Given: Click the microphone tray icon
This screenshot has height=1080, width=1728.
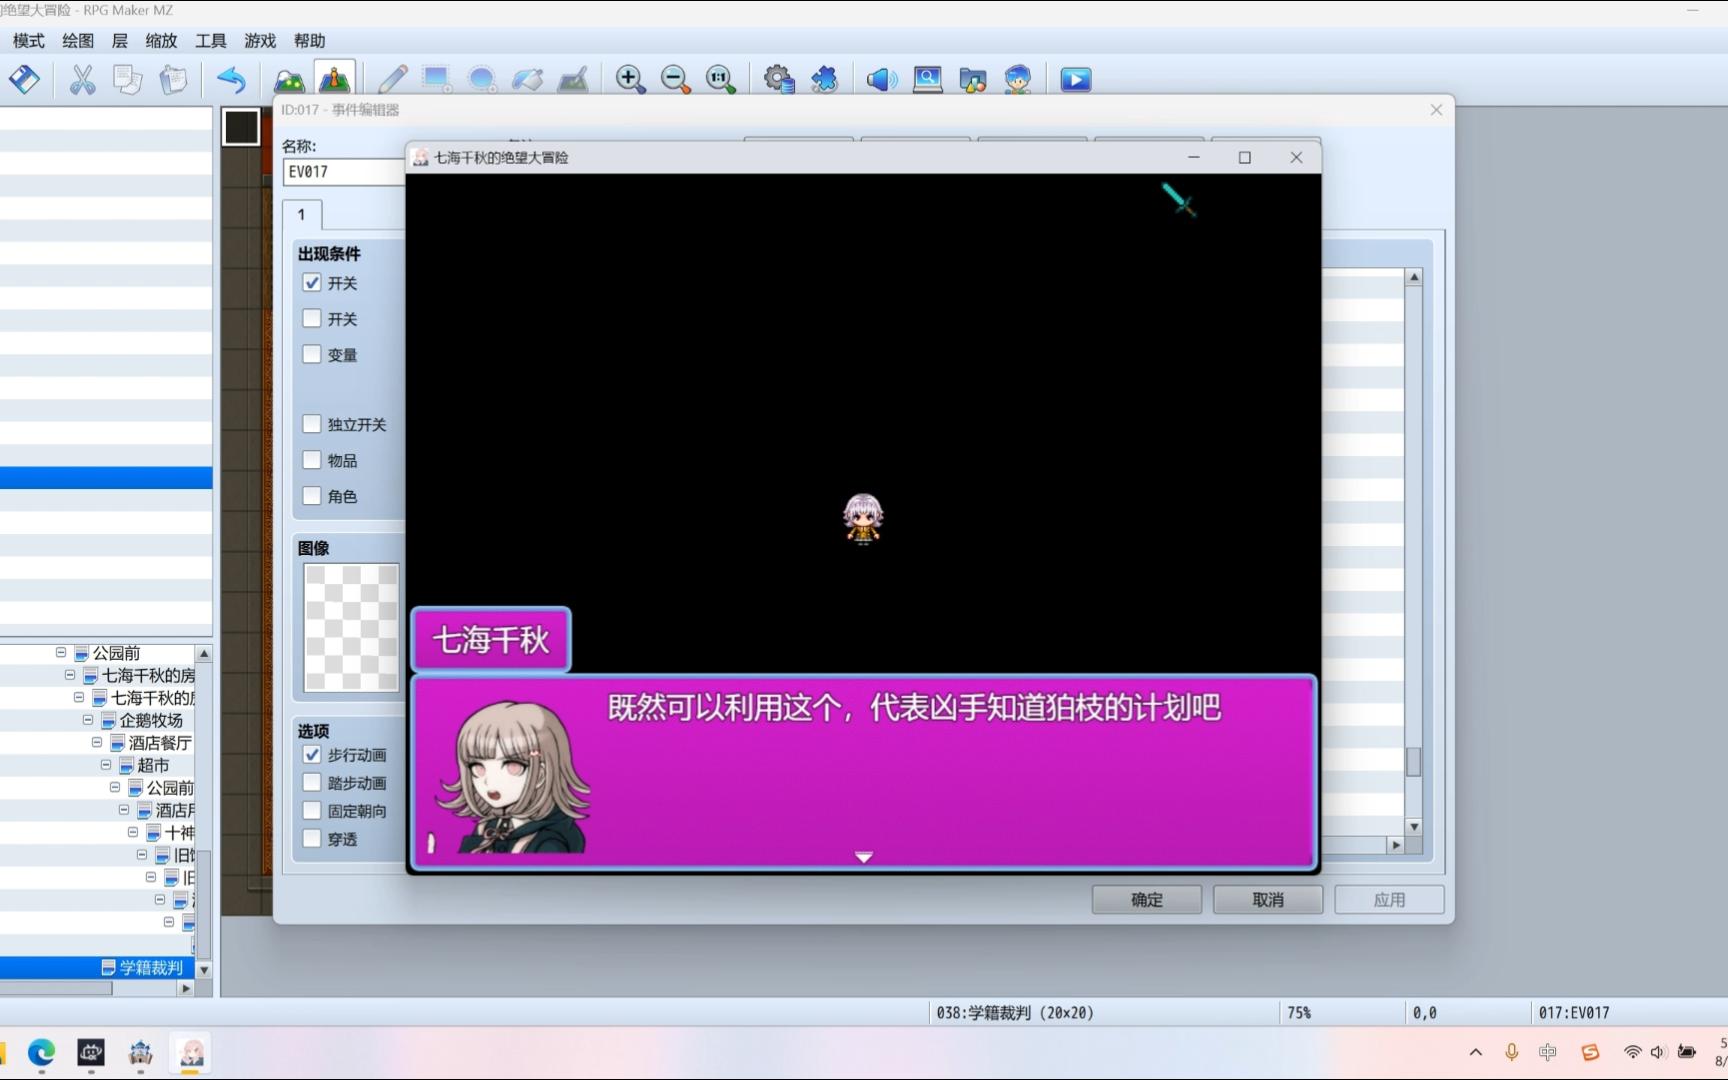Looking at the screenshot, I should pos(1511,1052).
